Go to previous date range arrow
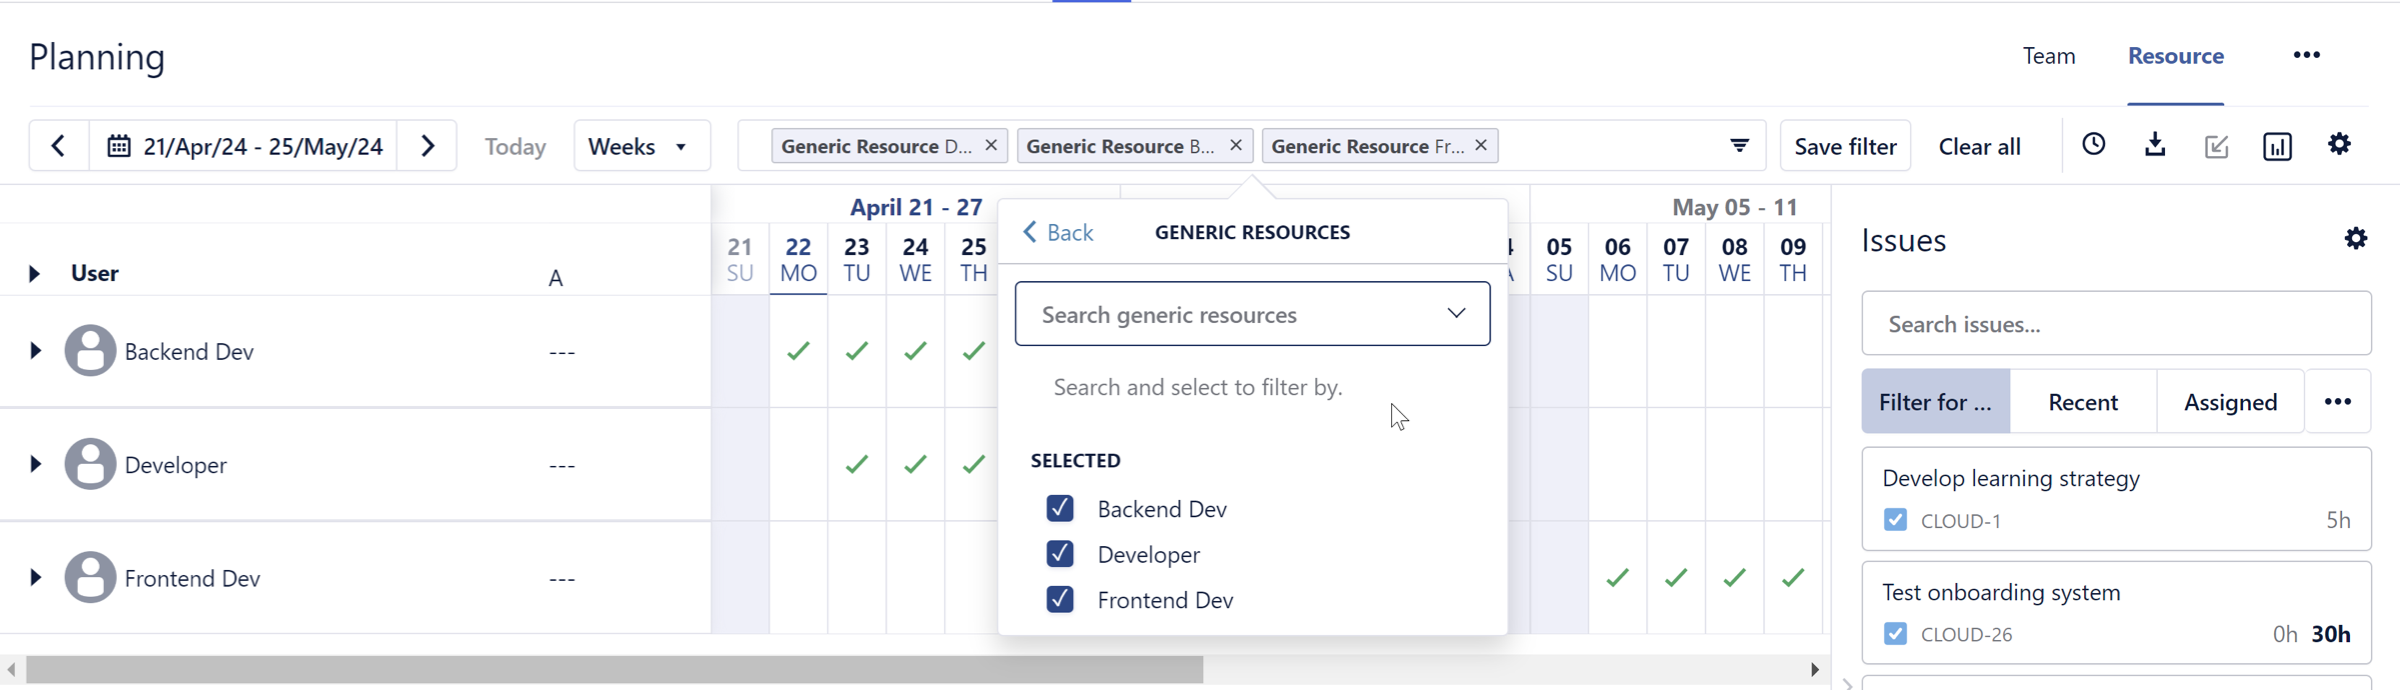Image resolution: width=2400 pixels, height=690 pixels. 59,146
